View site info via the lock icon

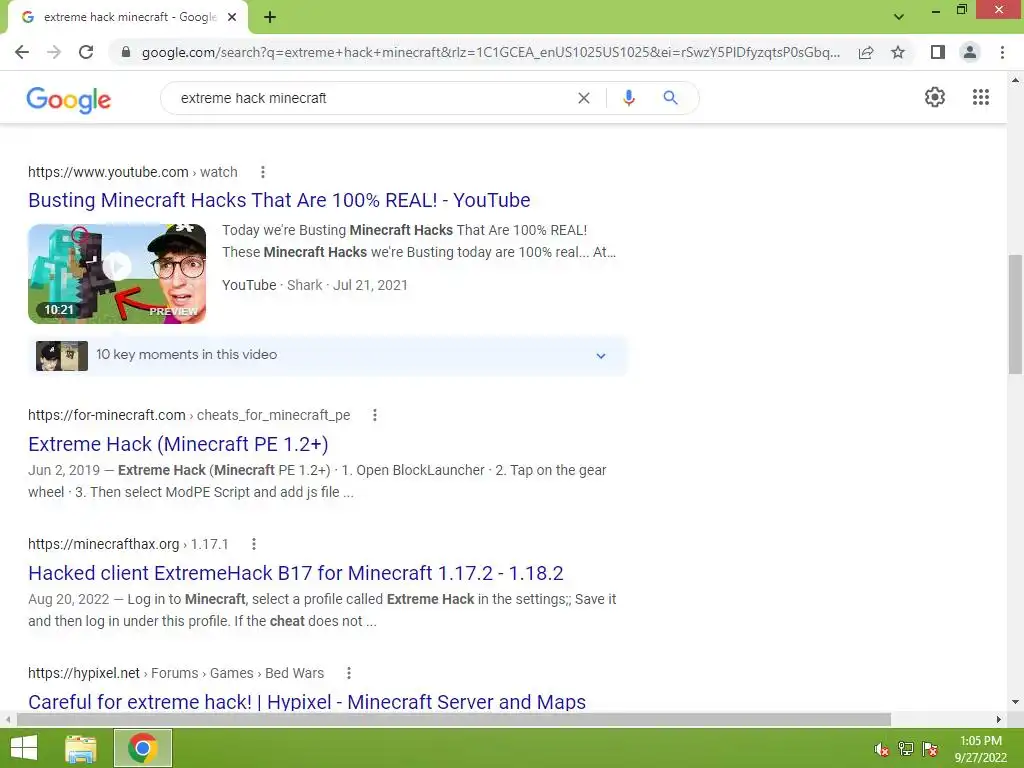click(x=126, y=52)
